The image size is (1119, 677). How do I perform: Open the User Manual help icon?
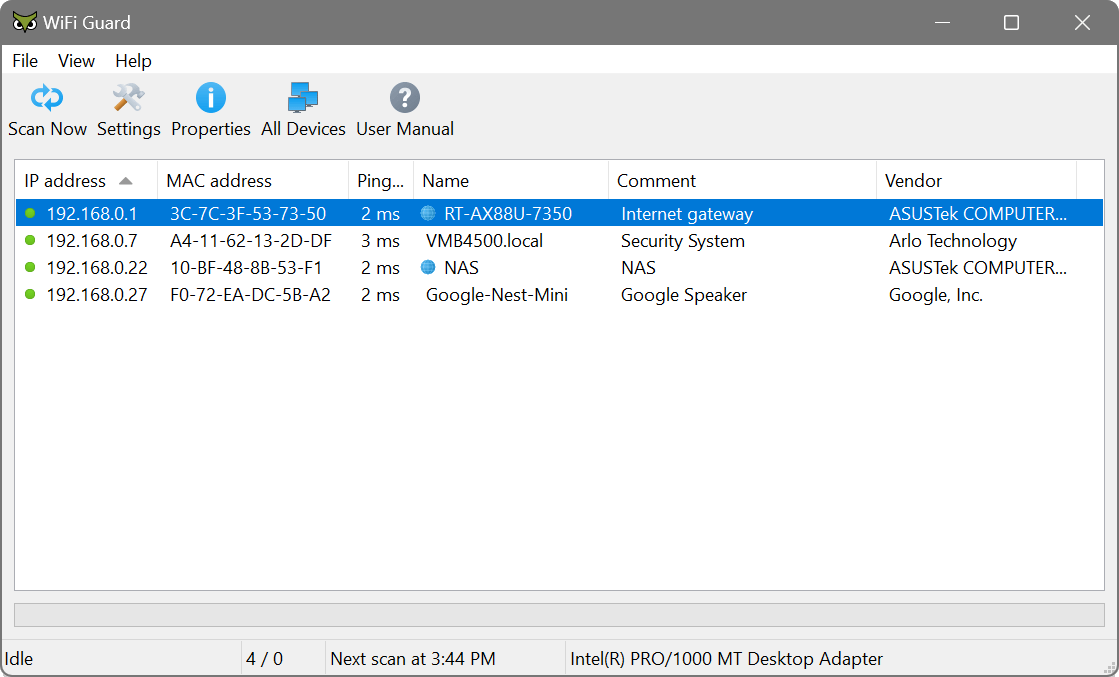point(405,98)
